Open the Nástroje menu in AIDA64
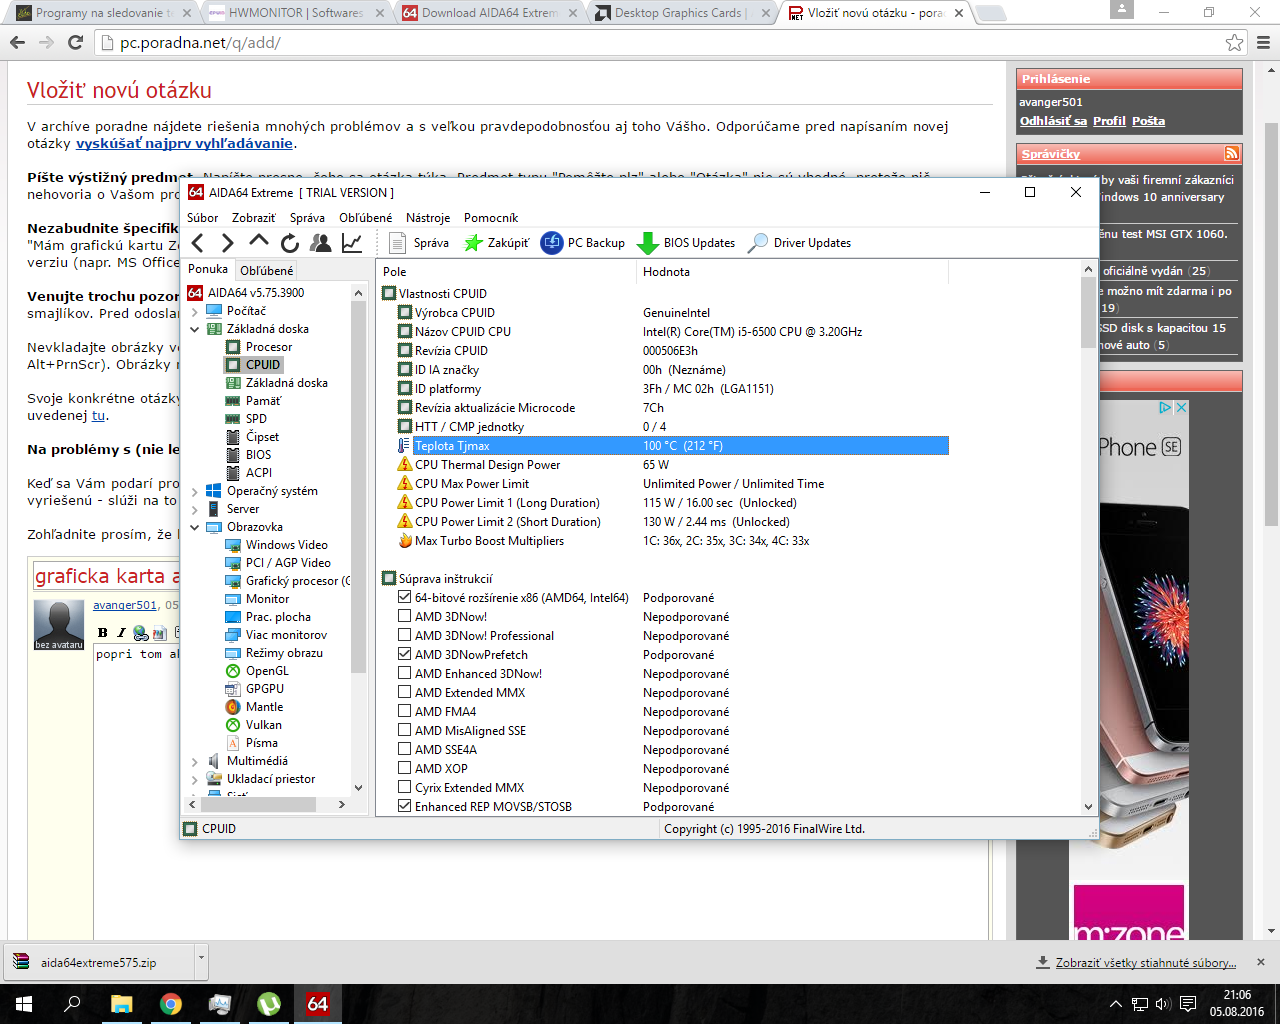 [x=428, y=218]
